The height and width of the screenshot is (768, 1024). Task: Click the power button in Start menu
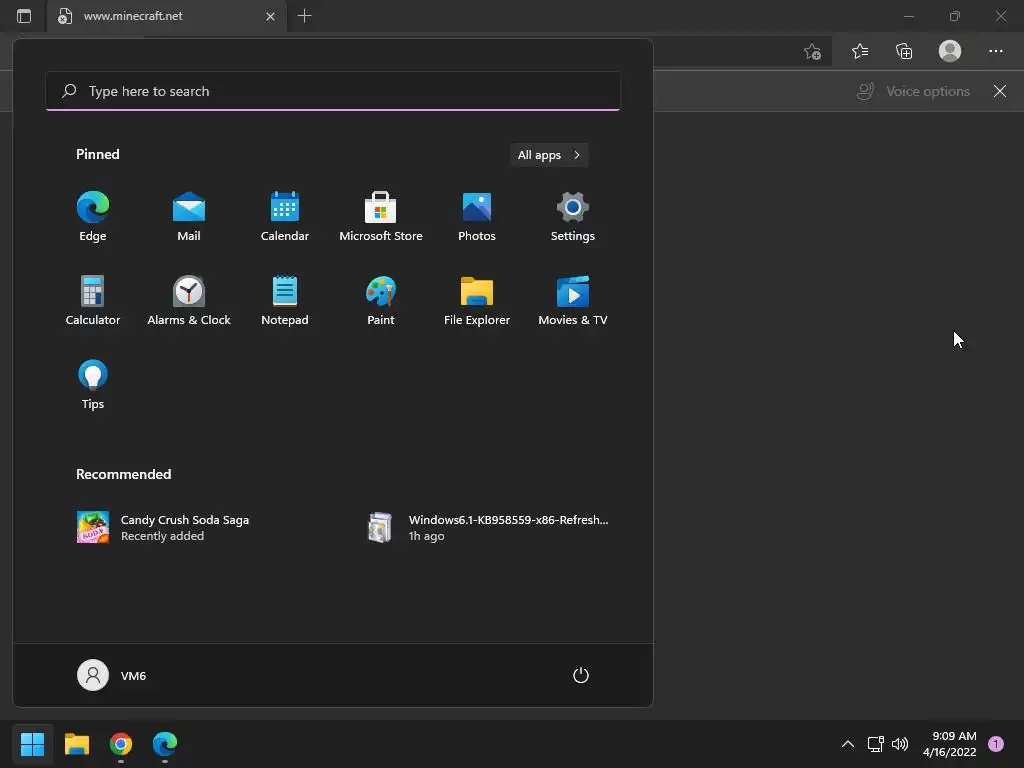click(x=581, y=675)
